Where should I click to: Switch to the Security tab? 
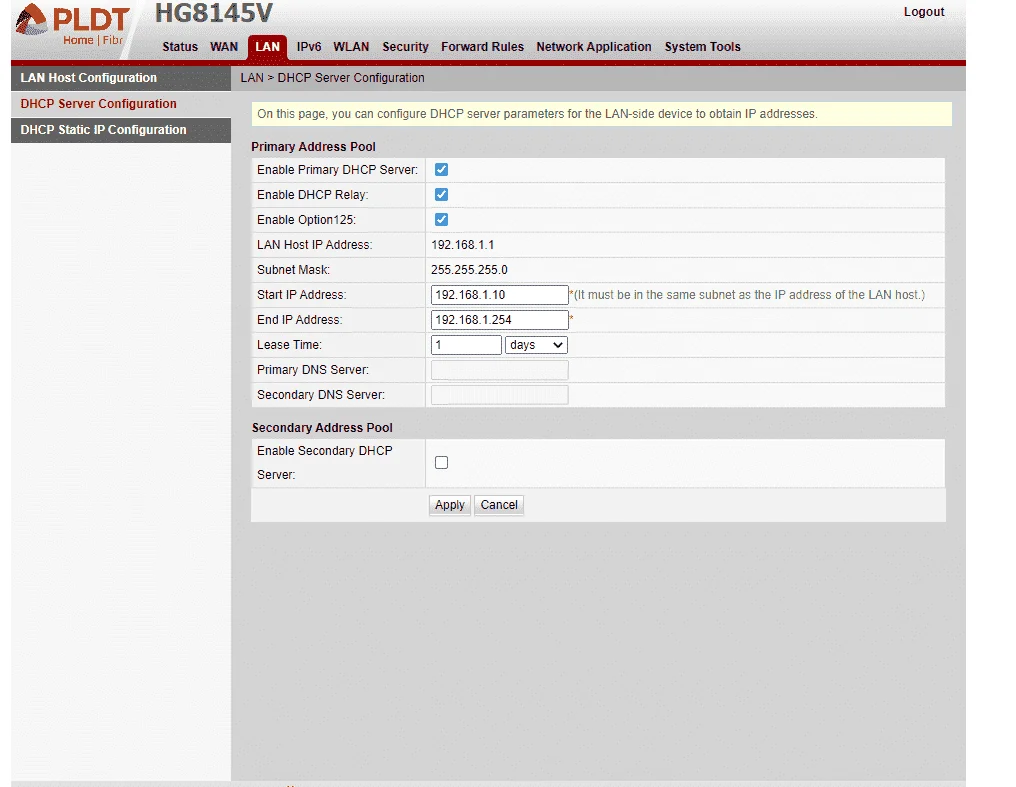405,47
